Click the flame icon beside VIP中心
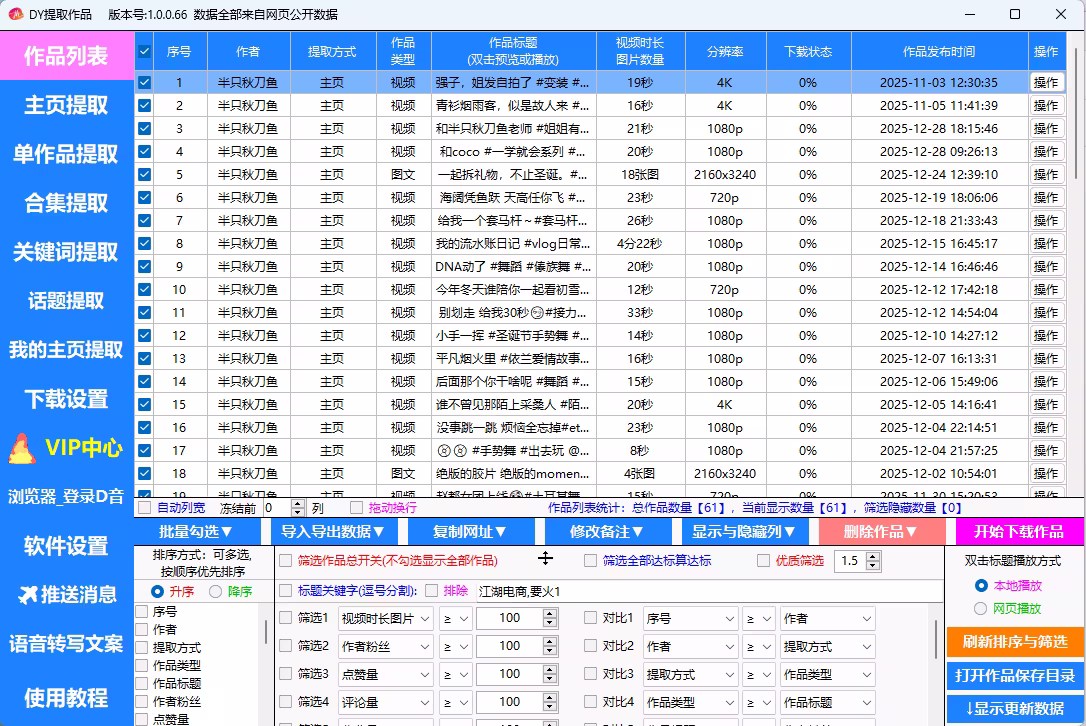 pos(22,447)
